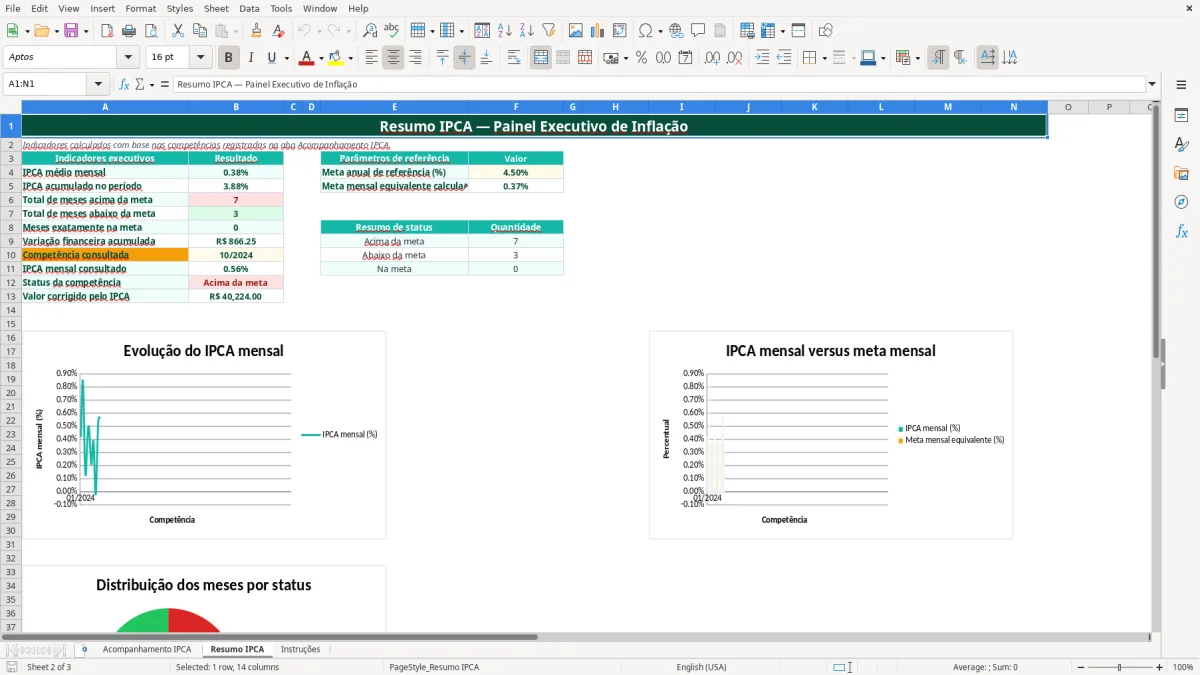This screenshot has width=1200, height=675.
Task: Click the zoom out minus button
Action: pyautogui.click(x=1080, y=667)
